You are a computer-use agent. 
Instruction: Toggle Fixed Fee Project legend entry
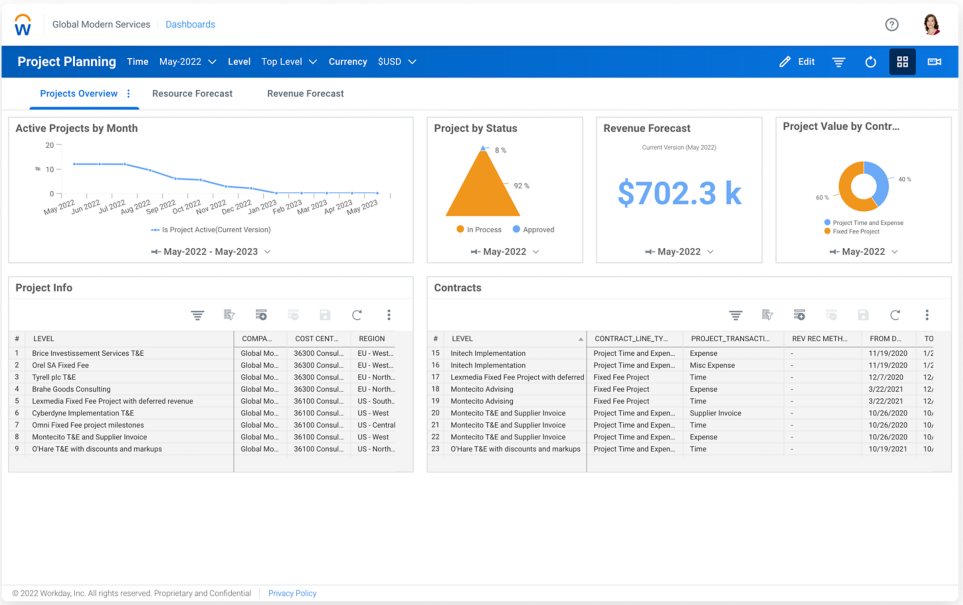[852, 232]
